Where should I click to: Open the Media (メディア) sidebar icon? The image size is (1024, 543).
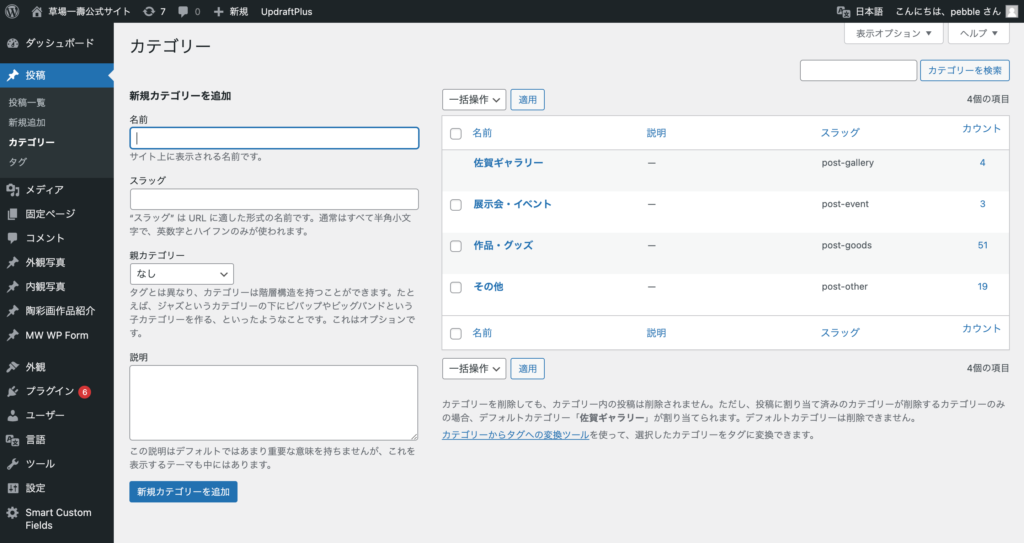point(12,190)
